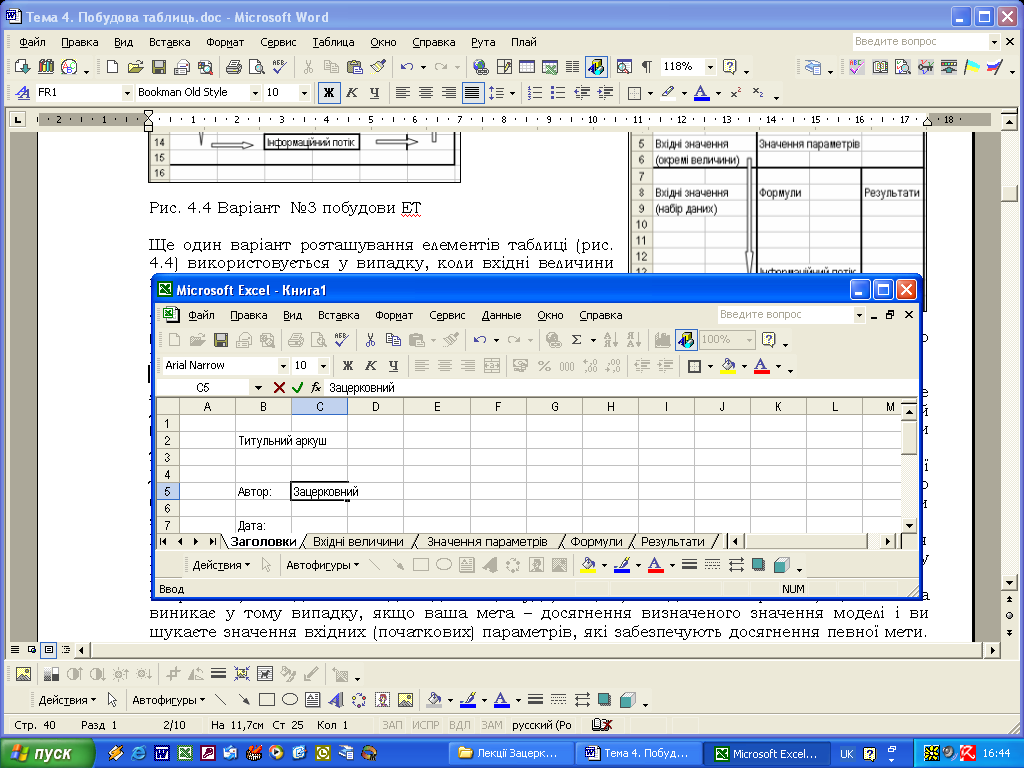
Task: Confirm entry with green checkmark
Action: click(x=297, y=388)
